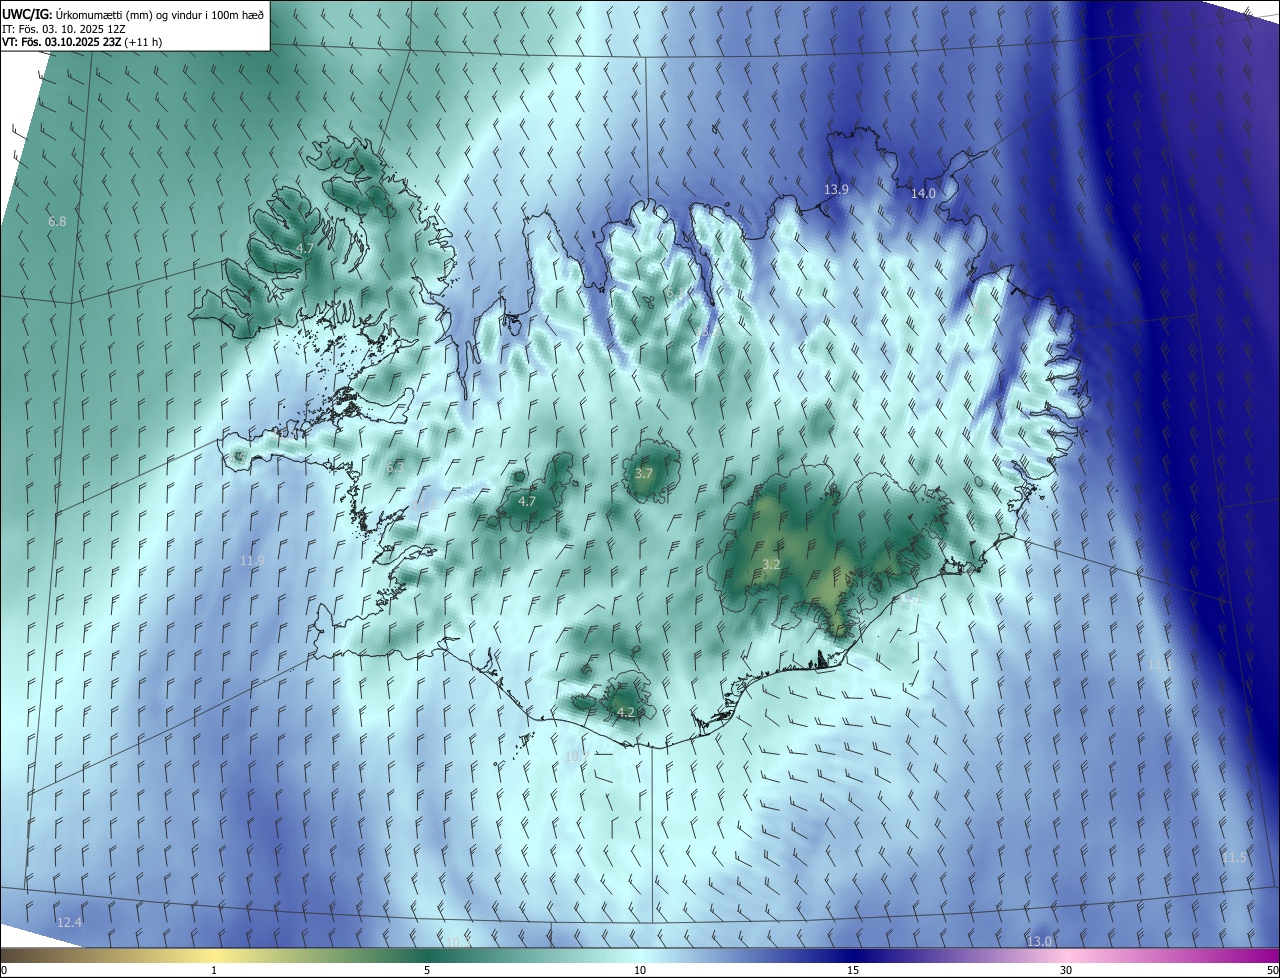The height and width of the screenshot is (978, 1280).
Task: Click the 4.7 value beside the 3.7 glacier
Action: (x=527, y=501)
